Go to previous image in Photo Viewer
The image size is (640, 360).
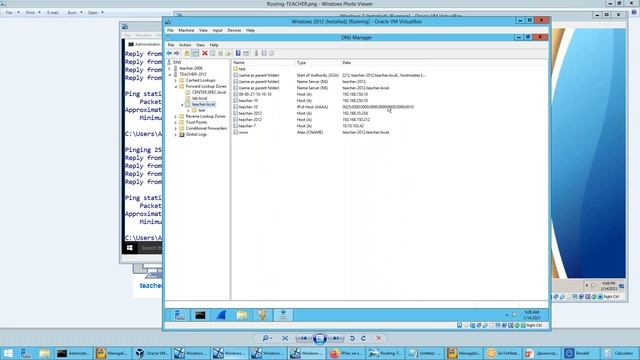click(304, 338)
